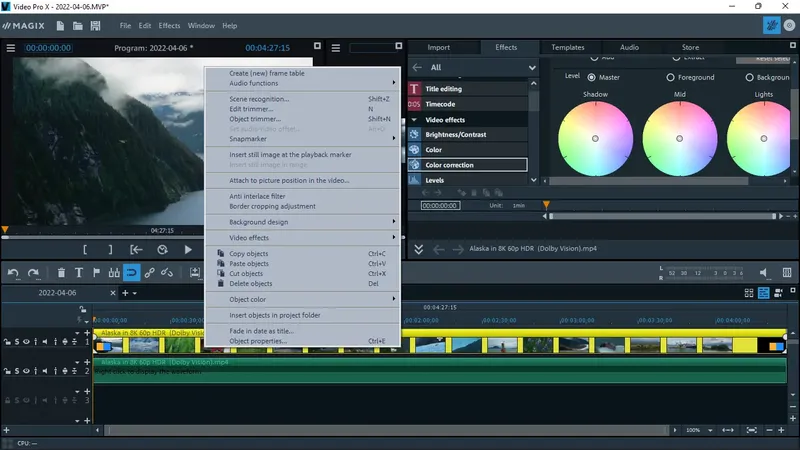Viewport: 800px width, 450px height.
Task: Expand the Snapmarker submenu
Action: tap(393, 138)
